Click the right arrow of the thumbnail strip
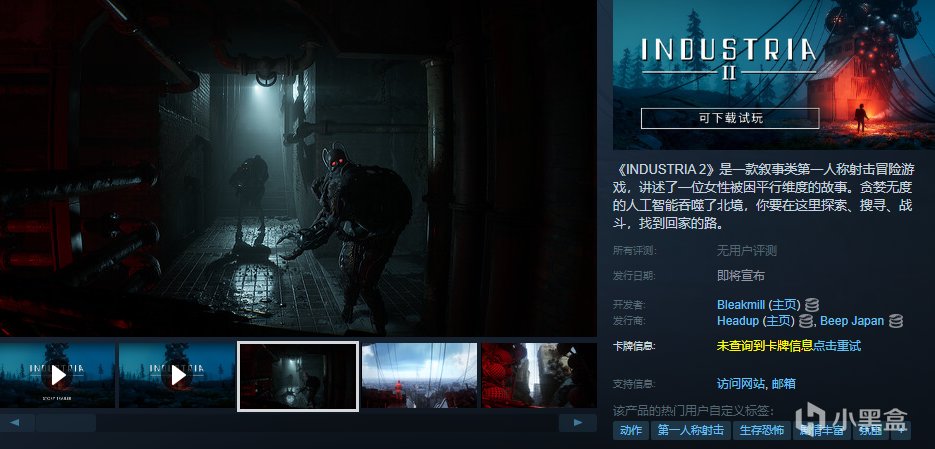This screenshot has width=935, height=449. 577,423
